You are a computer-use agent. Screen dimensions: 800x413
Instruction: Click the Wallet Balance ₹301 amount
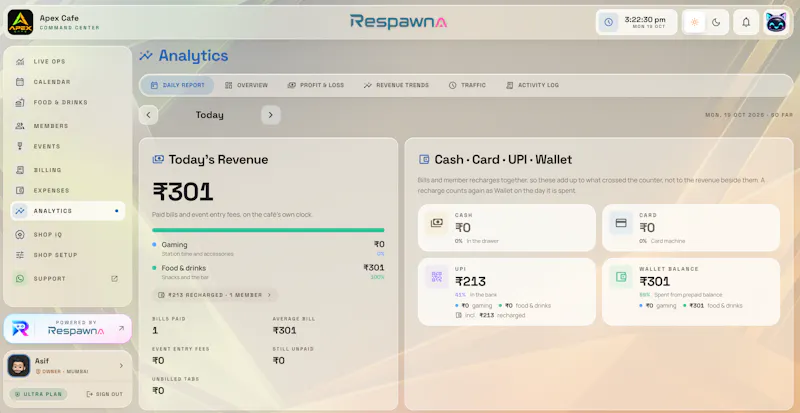(655, 281)
